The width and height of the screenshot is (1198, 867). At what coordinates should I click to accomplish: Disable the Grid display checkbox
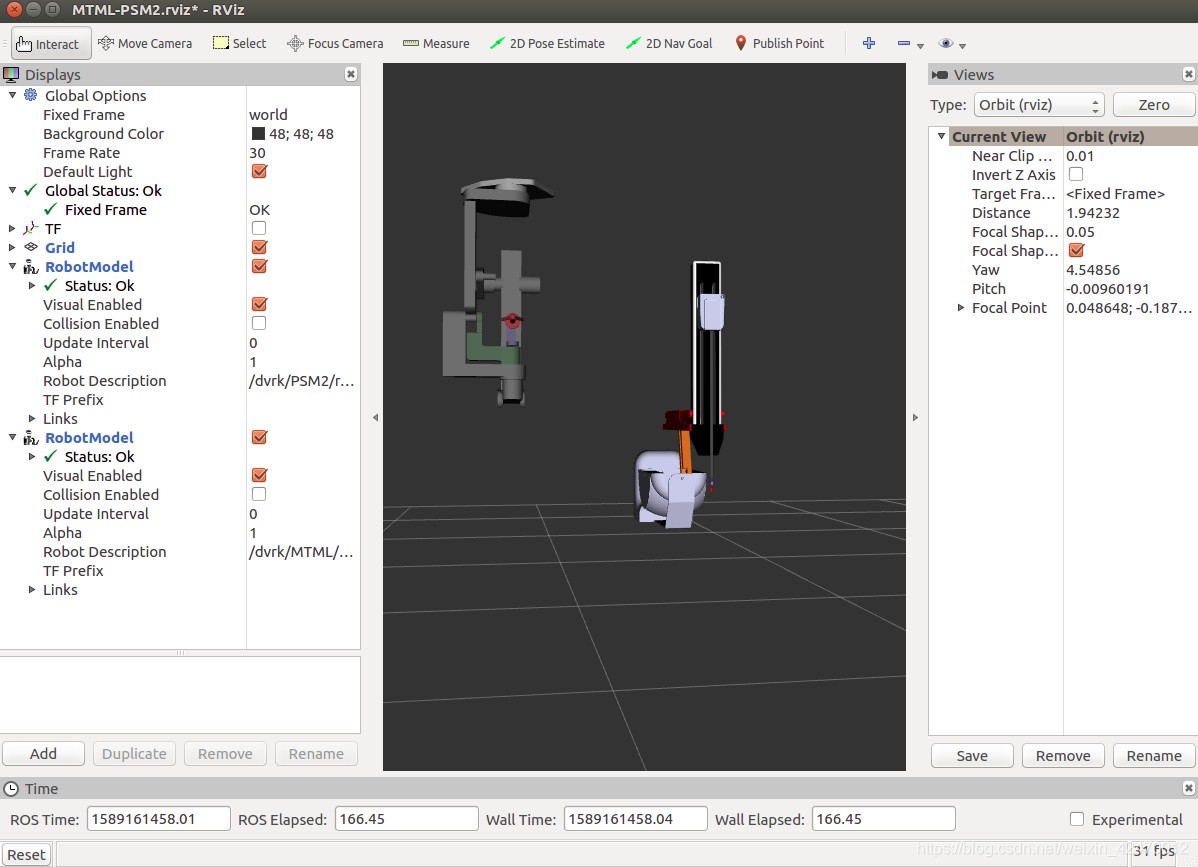pos(260,247)
